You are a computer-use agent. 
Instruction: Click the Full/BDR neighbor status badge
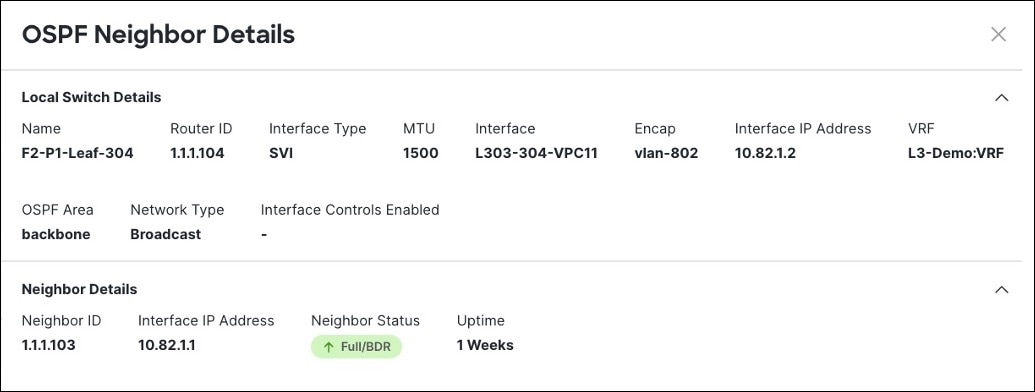click(356, 346)
